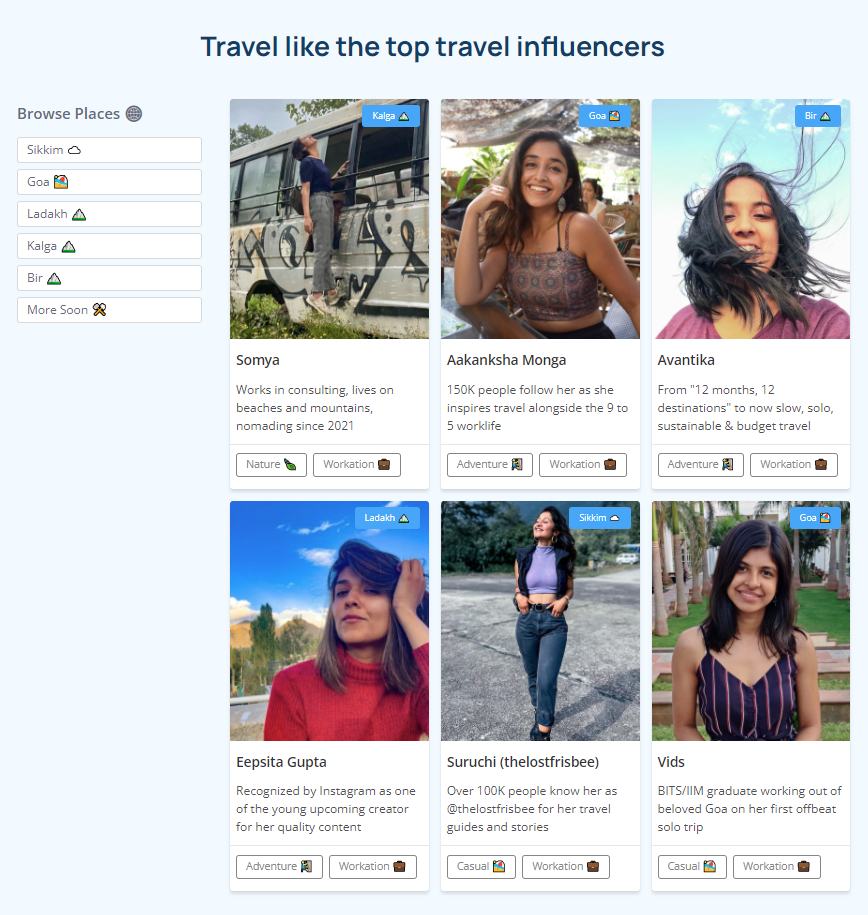Select Ladakh from the Browse Places list
The width and height of the screenshot is (868, 915).
pos(109,213)
